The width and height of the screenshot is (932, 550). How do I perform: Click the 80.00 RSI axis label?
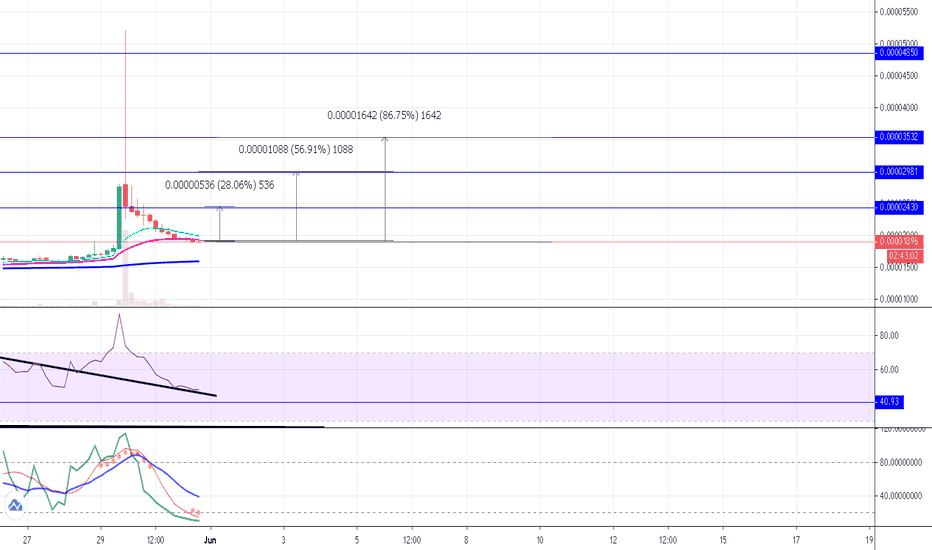click(x=889, y=336)
